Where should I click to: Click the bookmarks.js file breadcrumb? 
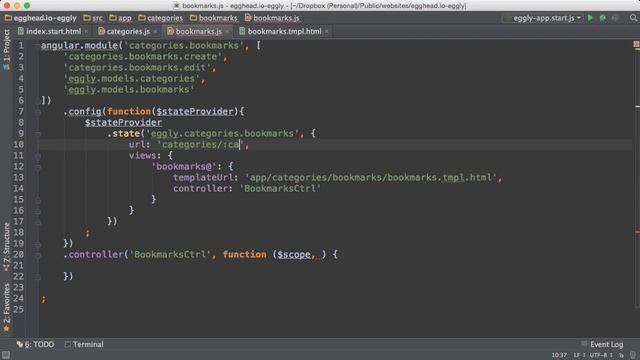272,18
